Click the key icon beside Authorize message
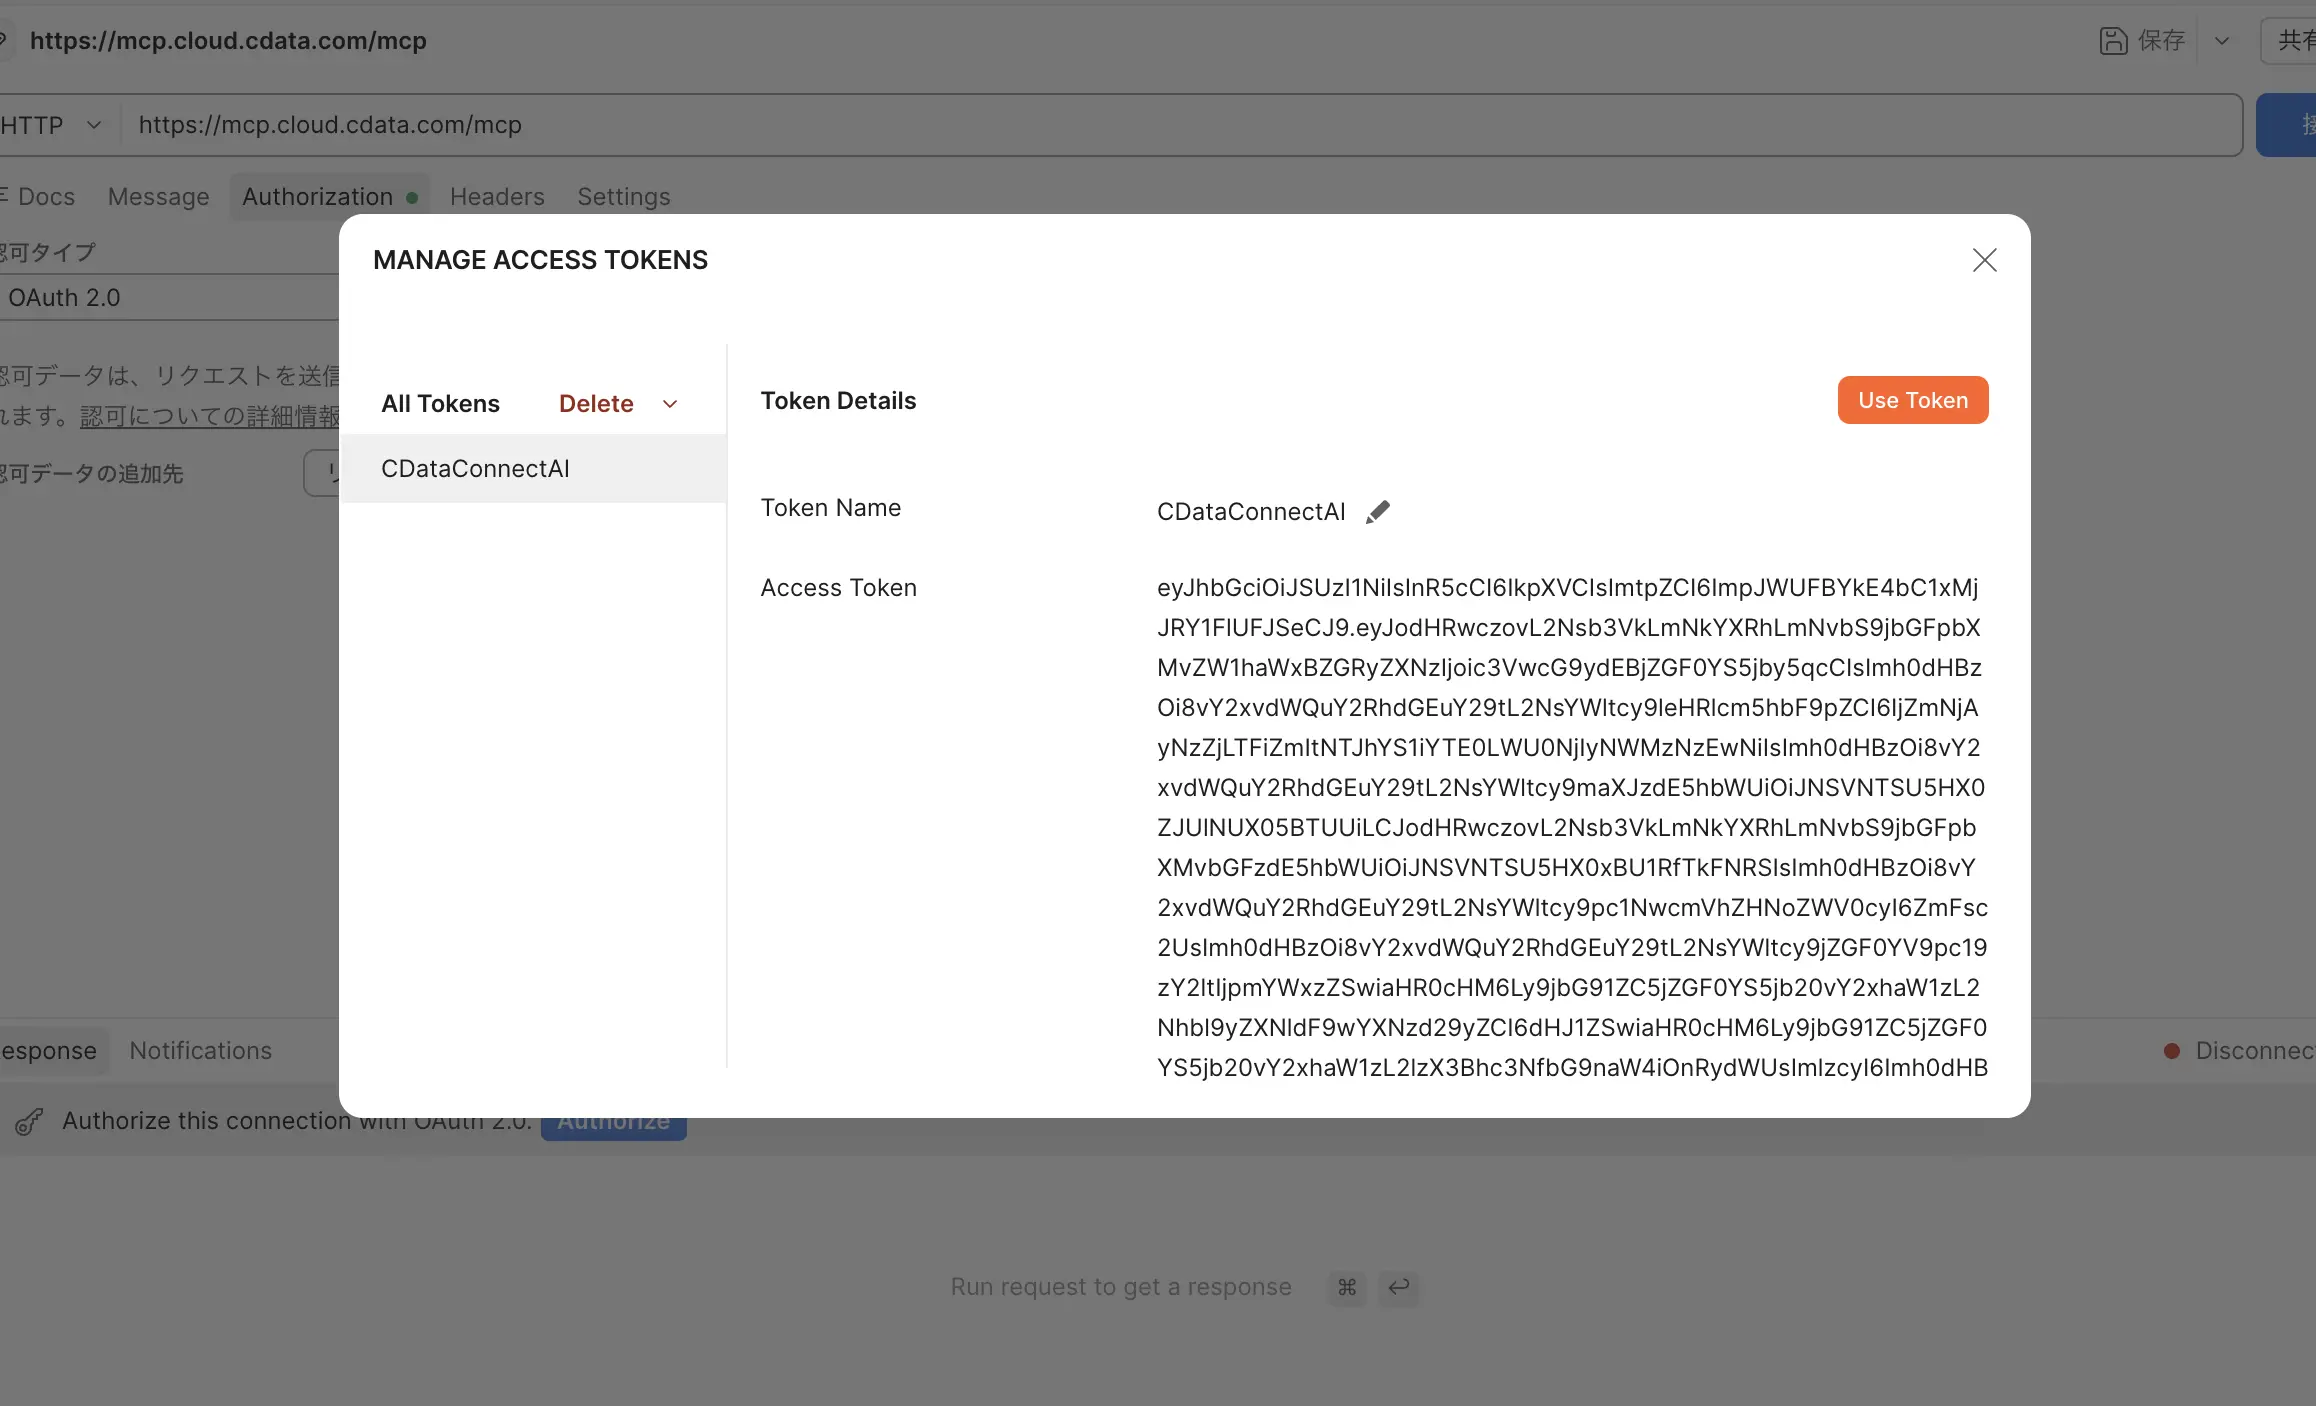2316x1406 pixels. [x=29, y=1122]
